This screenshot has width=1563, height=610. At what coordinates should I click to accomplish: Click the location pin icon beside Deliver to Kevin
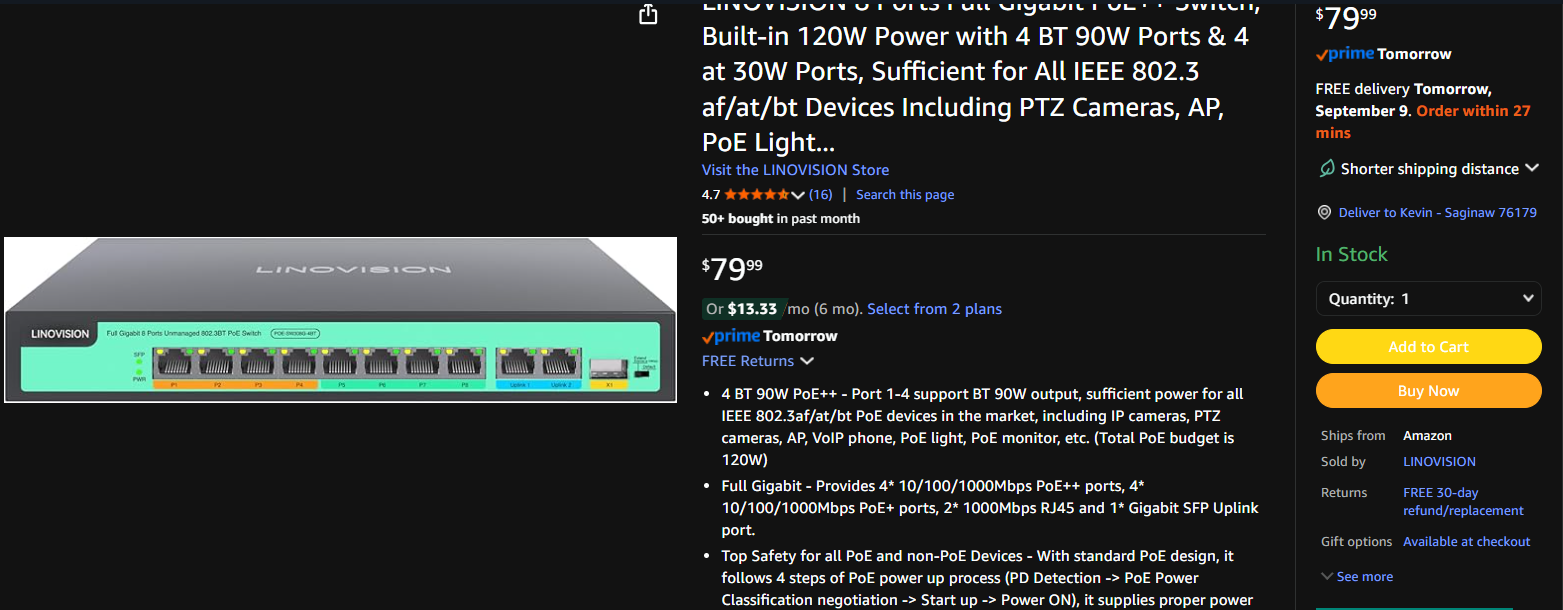tap(1324, 213)
